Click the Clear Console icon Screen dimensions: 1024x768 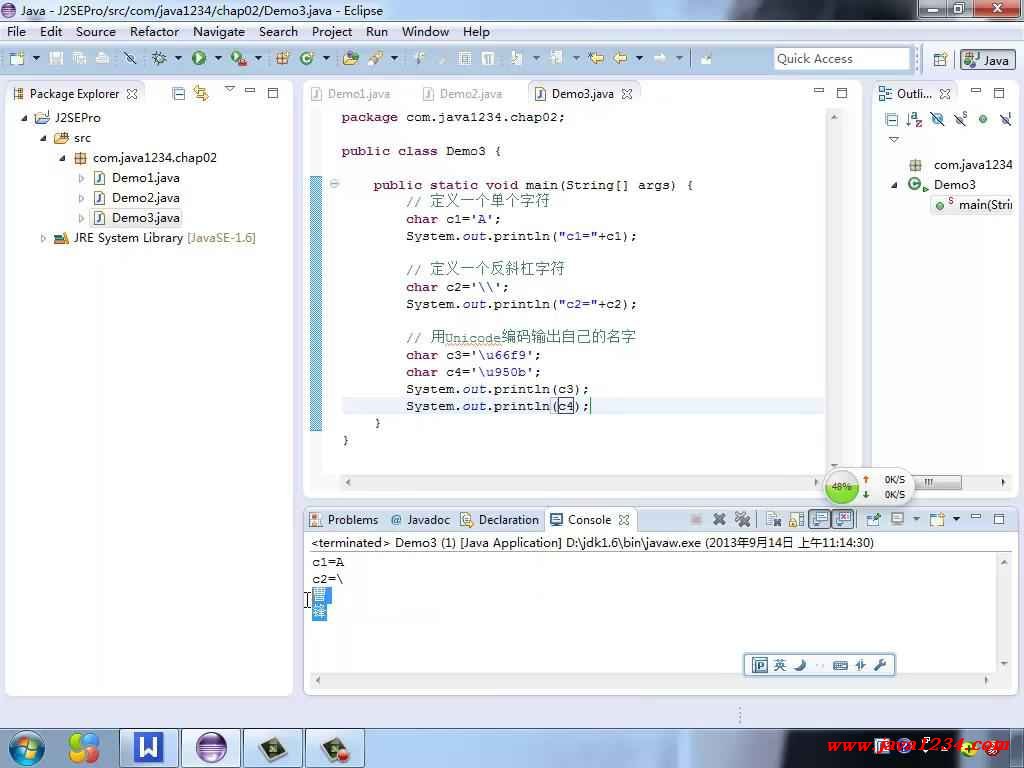pyautogui.click(x=774, y=520)
